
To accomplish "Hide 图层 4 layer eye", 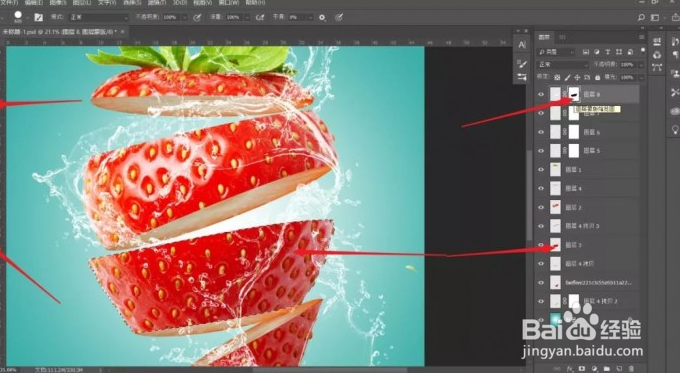I will pos(541,188).
